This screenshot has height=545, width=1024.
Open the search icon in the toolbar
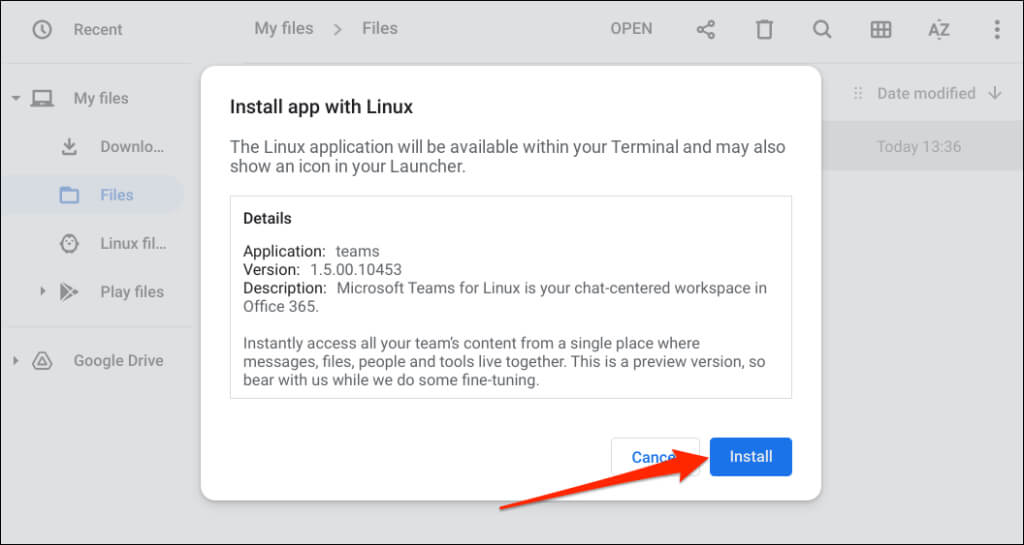822,30
